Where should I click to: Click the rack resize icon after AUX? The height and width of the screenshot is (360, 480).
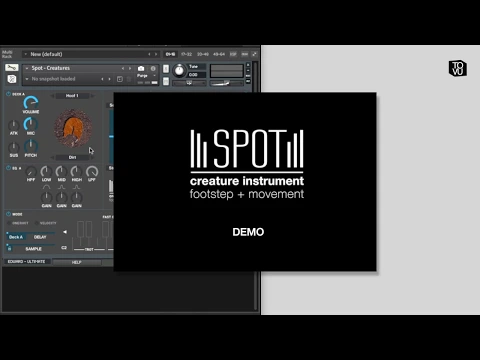(255, 54)
